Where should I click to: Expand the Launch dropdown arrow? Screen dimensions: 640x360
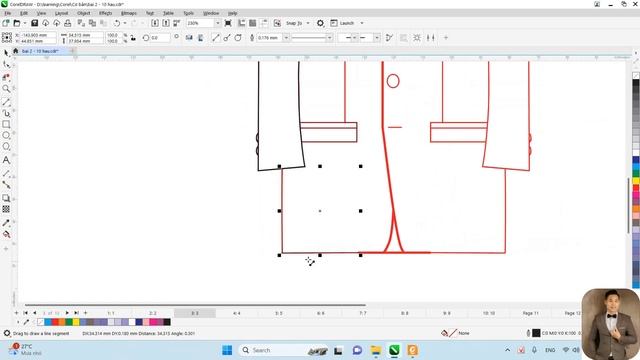[362, 23]
